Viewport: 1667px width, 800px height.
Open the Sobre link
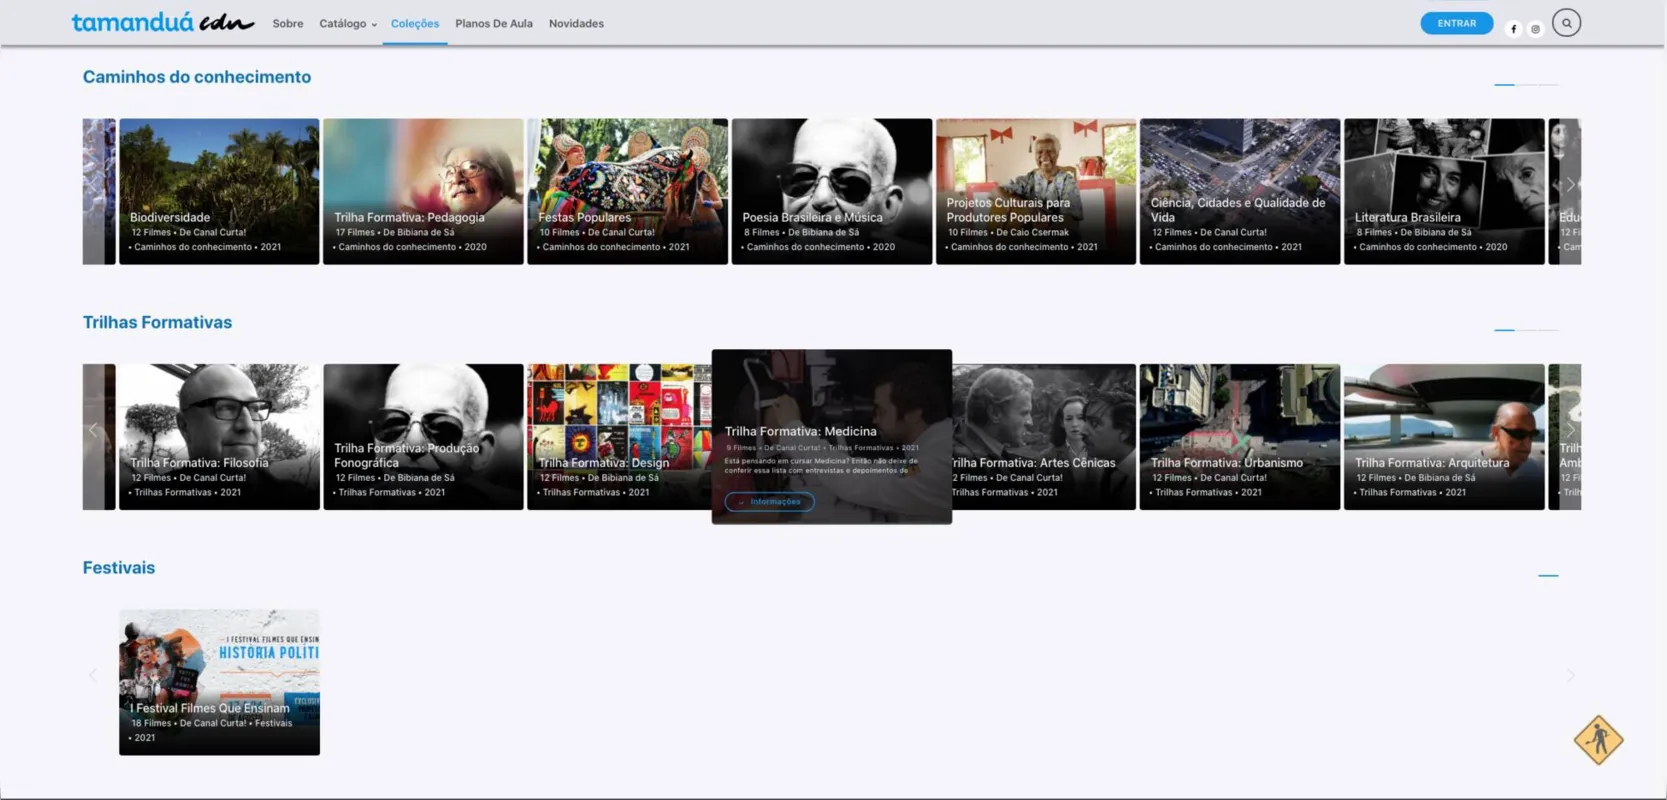[288, 23]
